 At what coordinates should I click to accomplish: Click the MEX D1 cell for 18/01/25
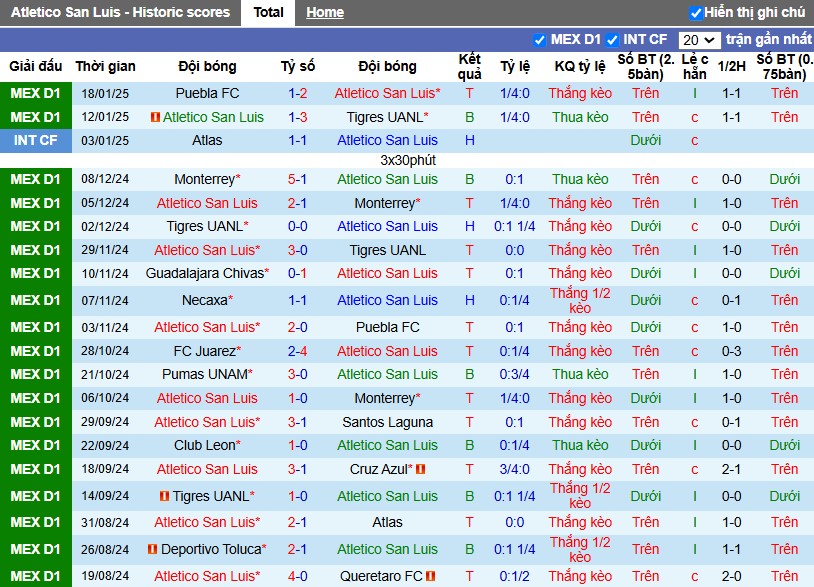[x=36, y=93]
